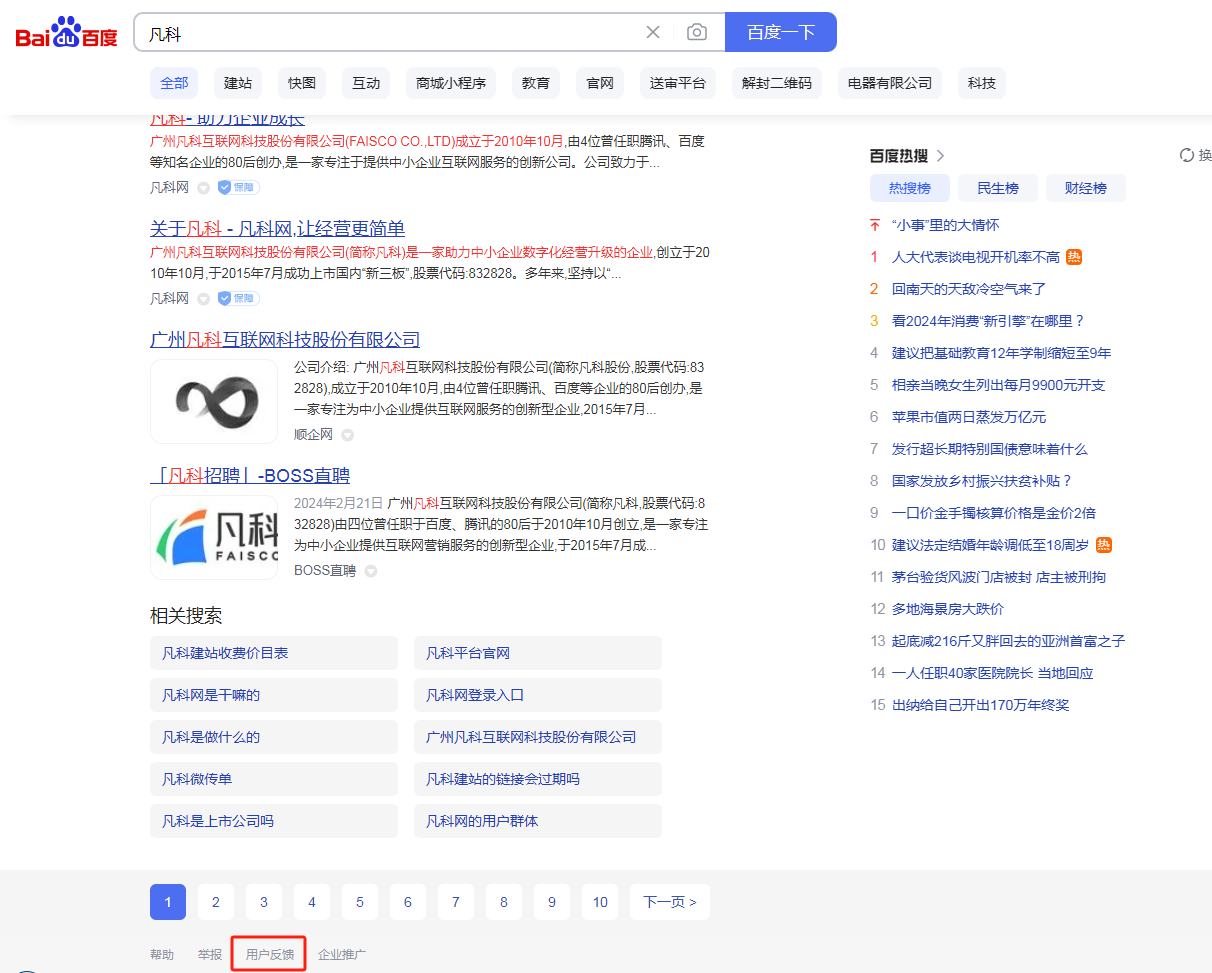Go to results page 5
Viewport: 1212px width, 973px height.
(x=360, y=902)
